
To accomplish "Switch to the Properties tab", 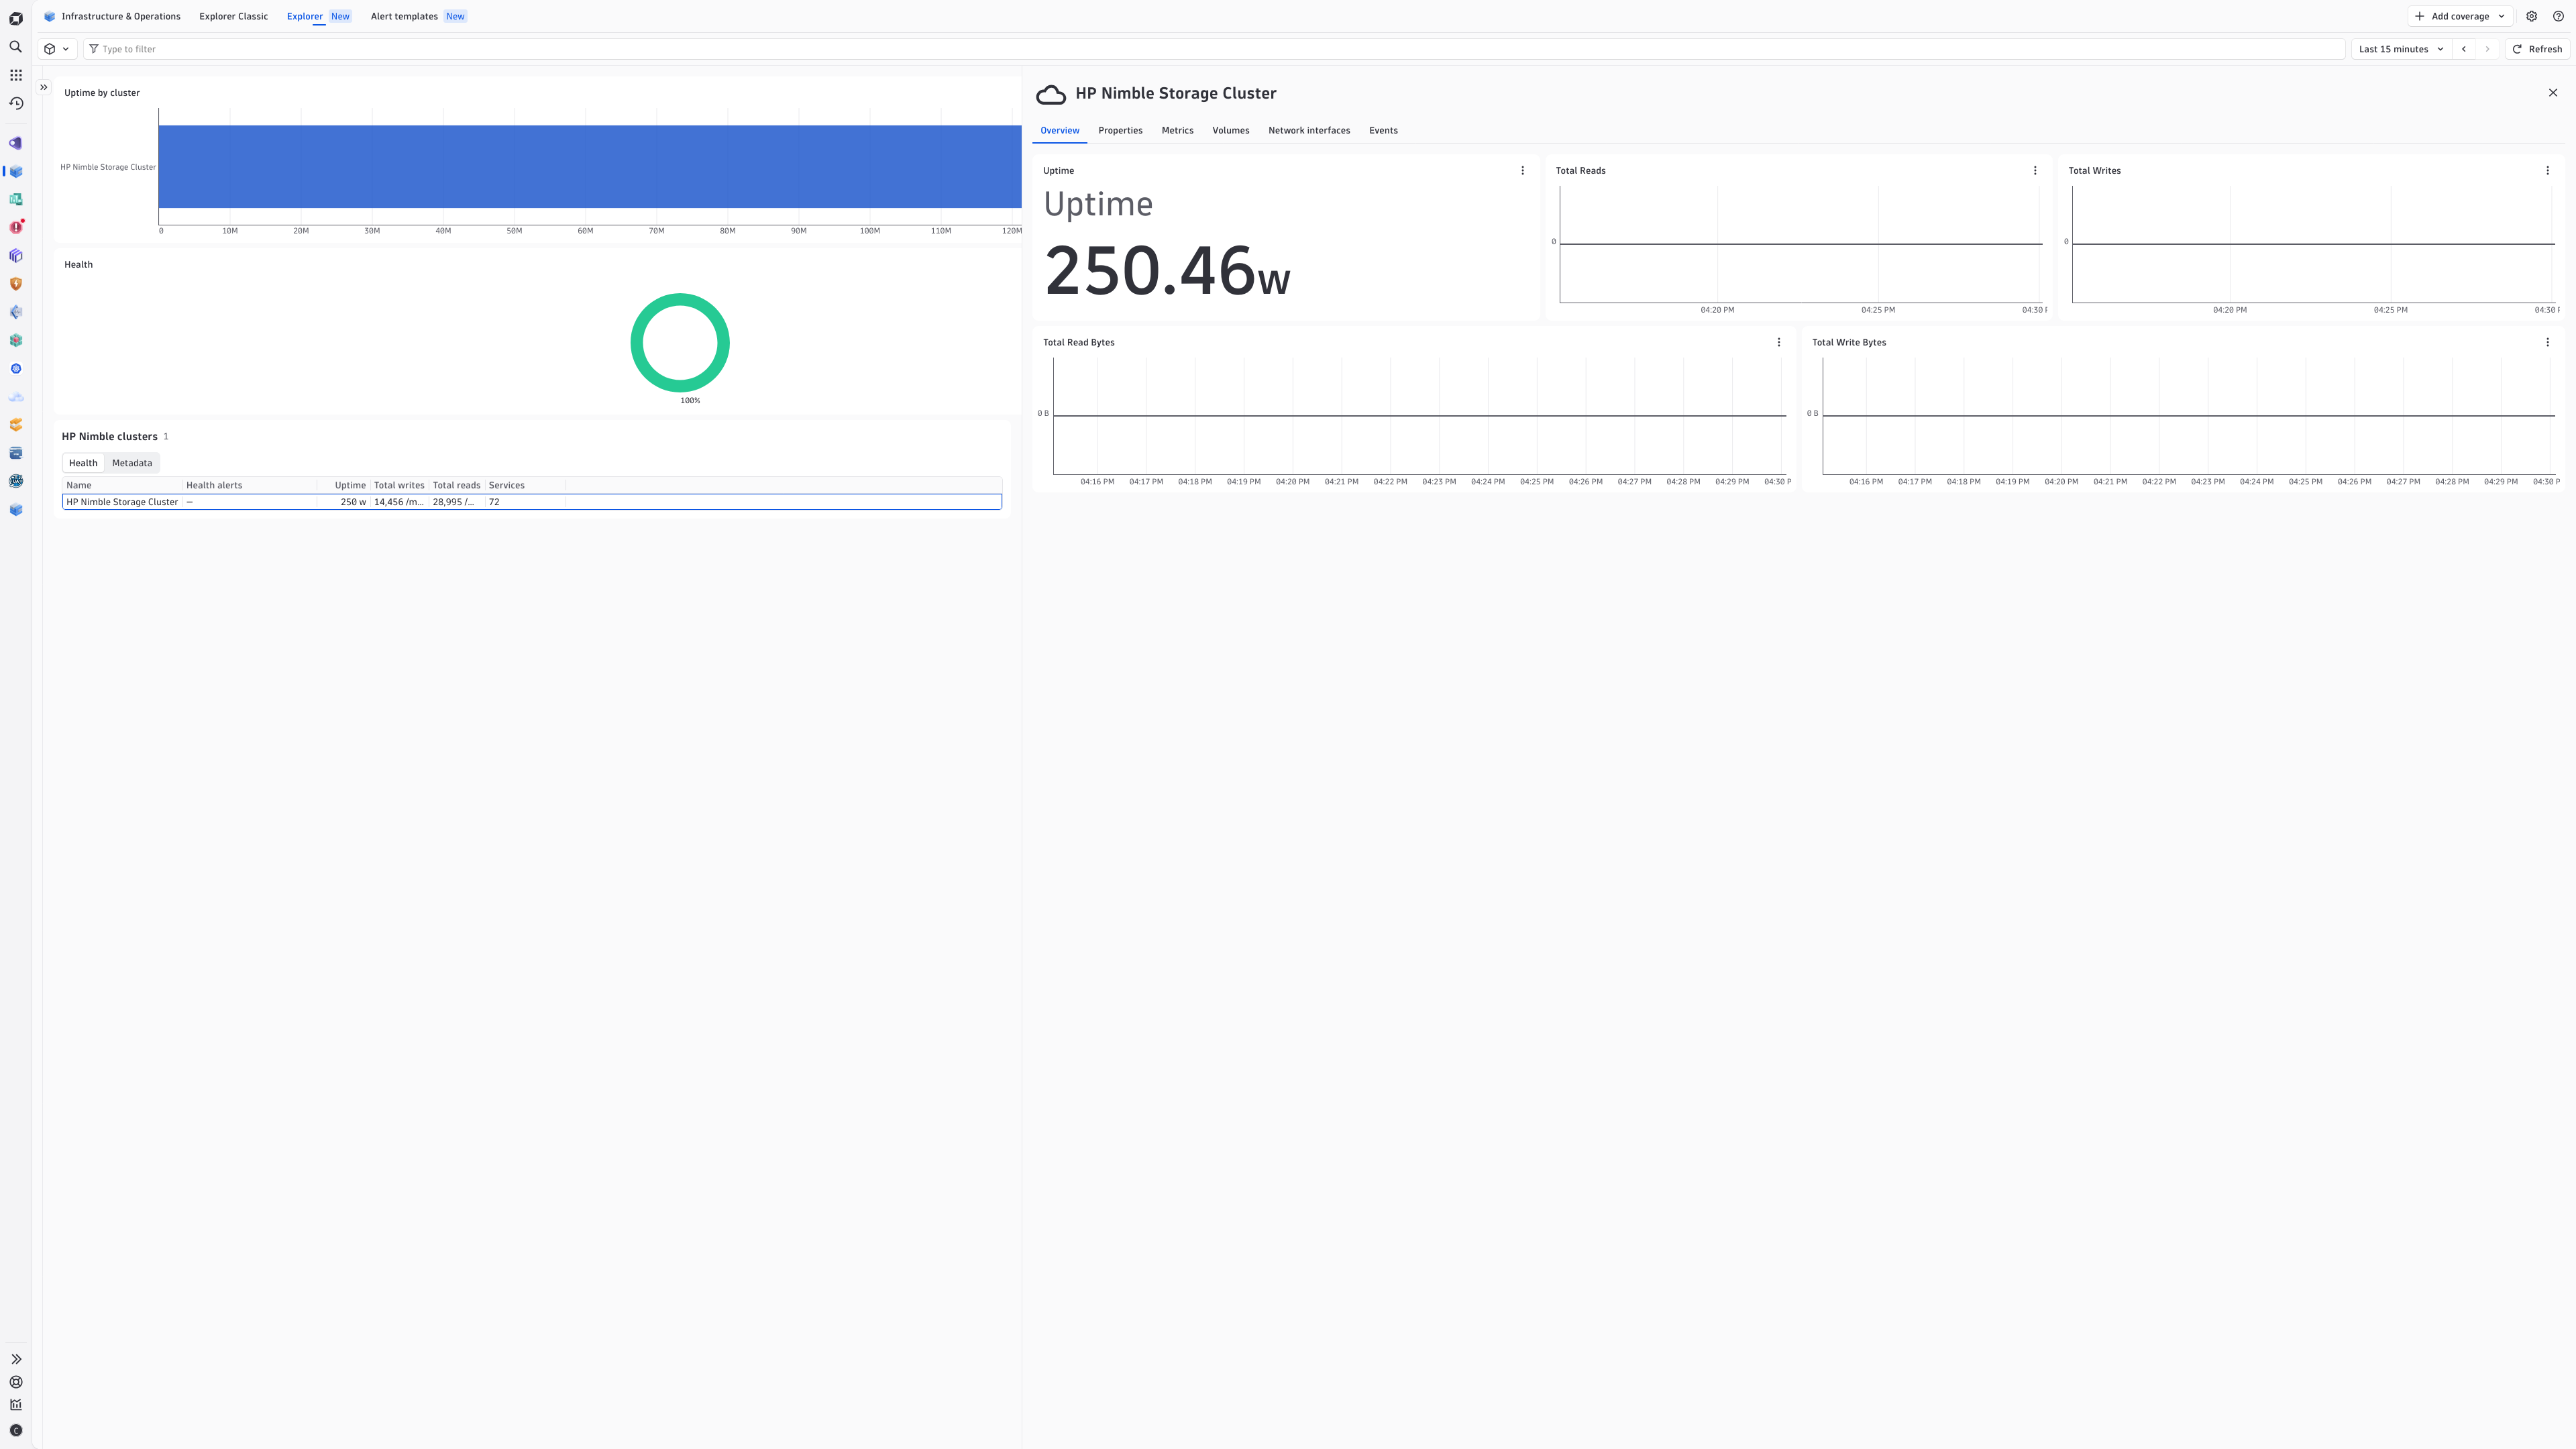I will [x=1120, y=130].
